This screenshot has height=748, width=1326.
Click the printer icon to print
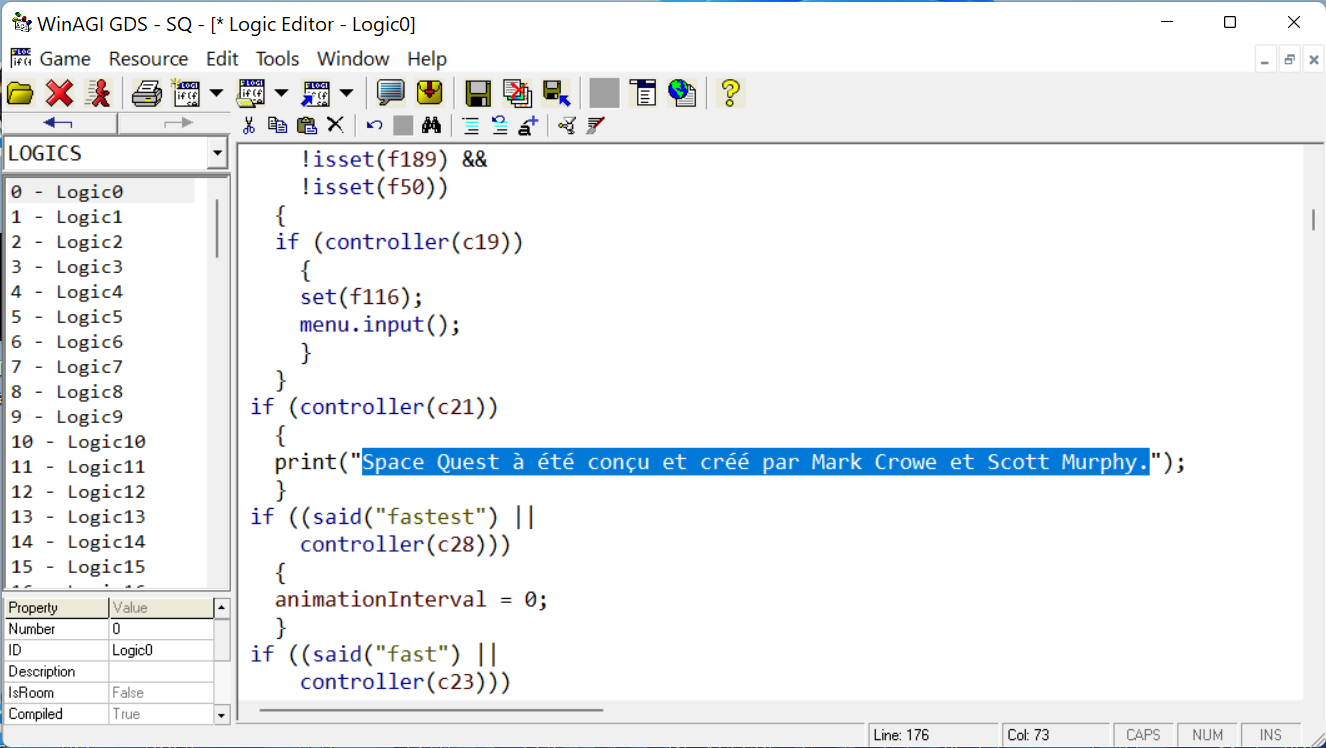click(147, 93)
